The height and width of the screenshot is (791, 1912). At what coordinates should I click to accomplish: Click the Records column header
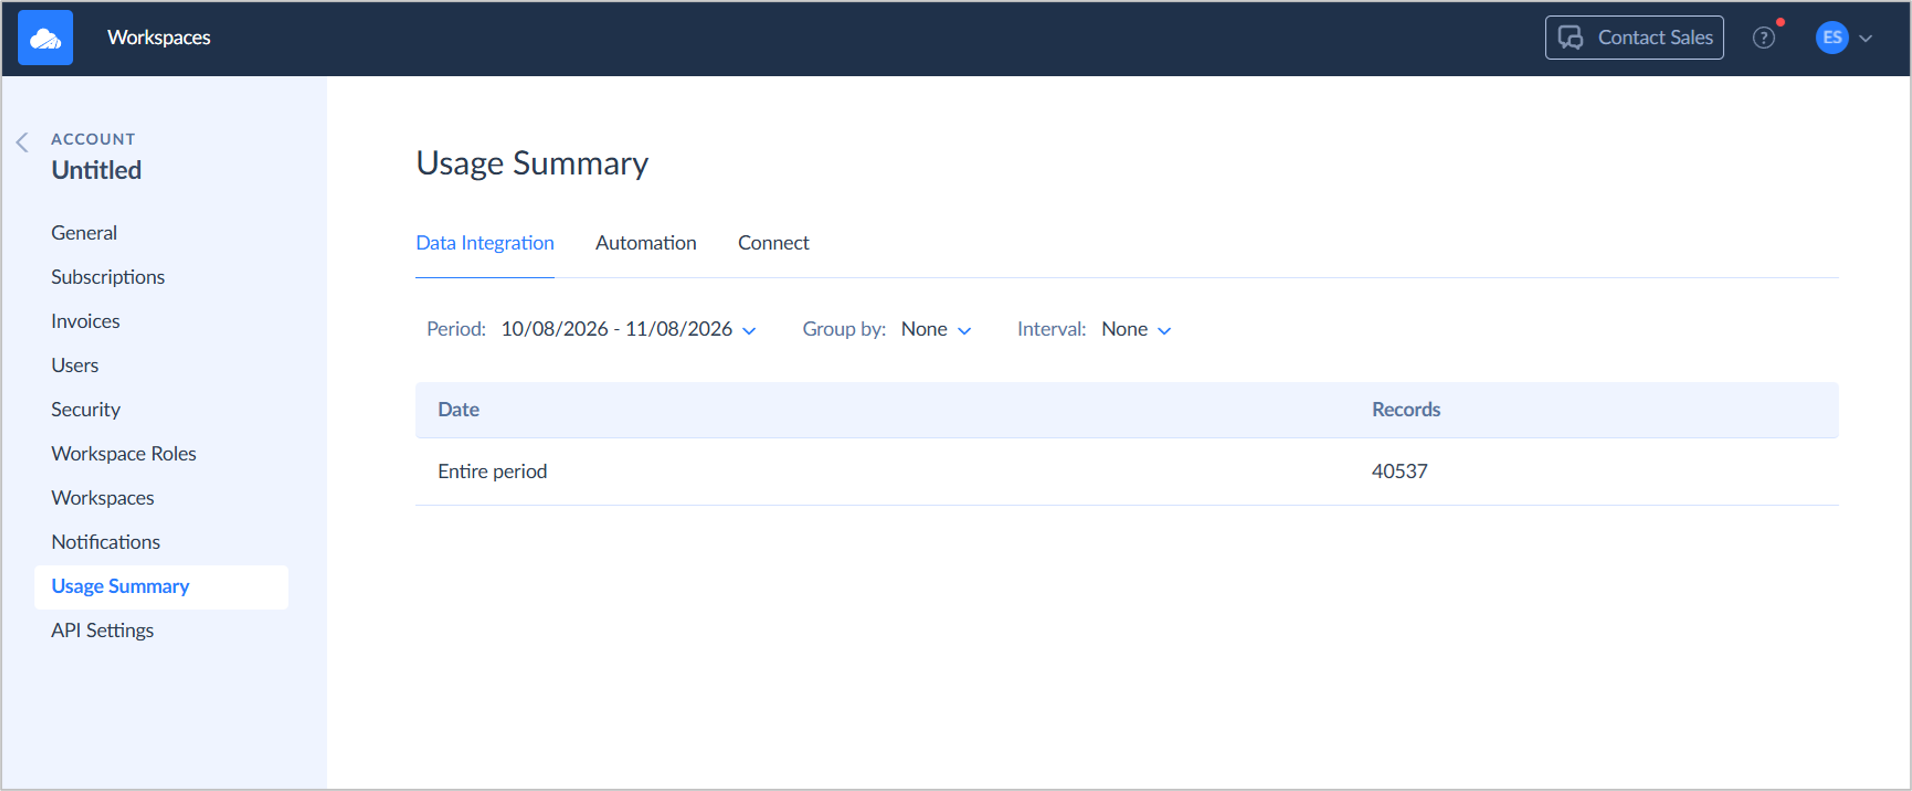[x=1406, y=409]
